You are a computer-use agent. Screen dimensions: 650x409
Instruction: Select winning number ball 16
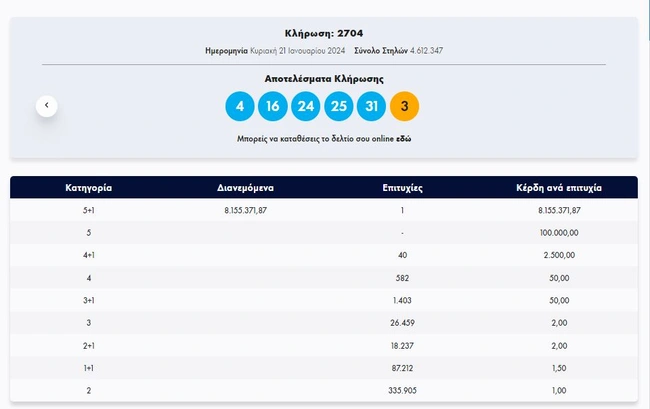[273, 106]
